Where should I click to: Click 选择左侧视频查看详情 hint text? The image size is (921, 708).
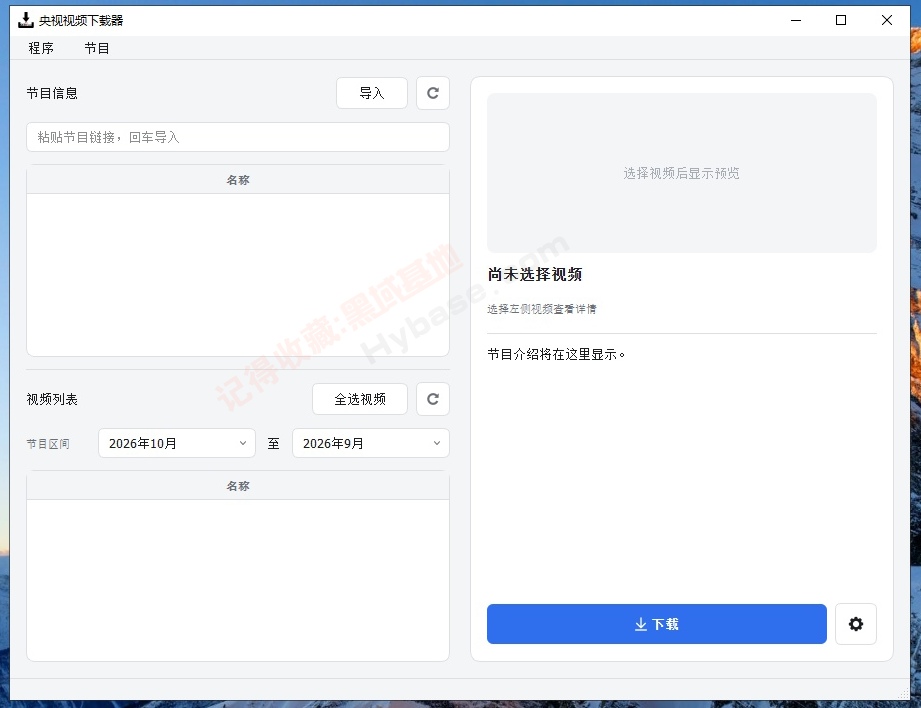click(542, 309)
